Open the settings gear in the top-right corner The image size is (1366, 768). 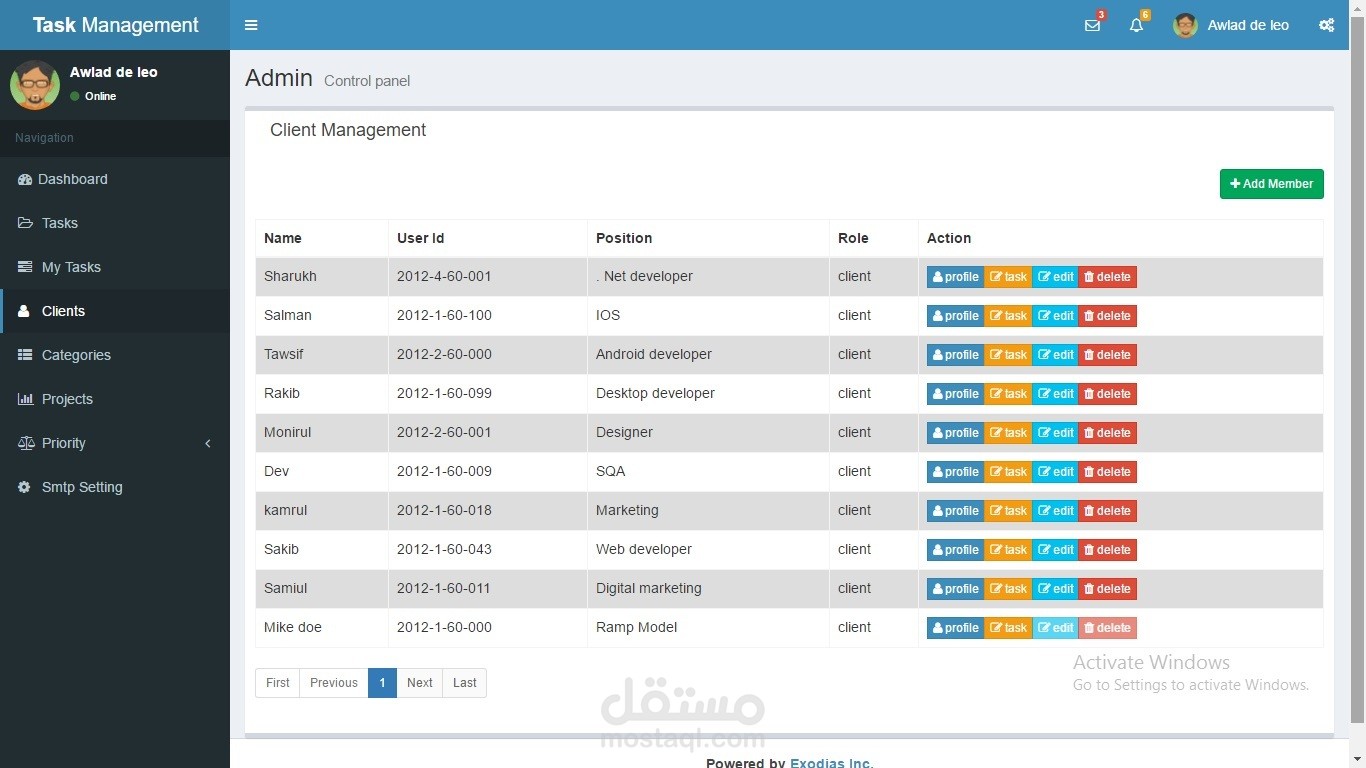tap(1326, 25)
